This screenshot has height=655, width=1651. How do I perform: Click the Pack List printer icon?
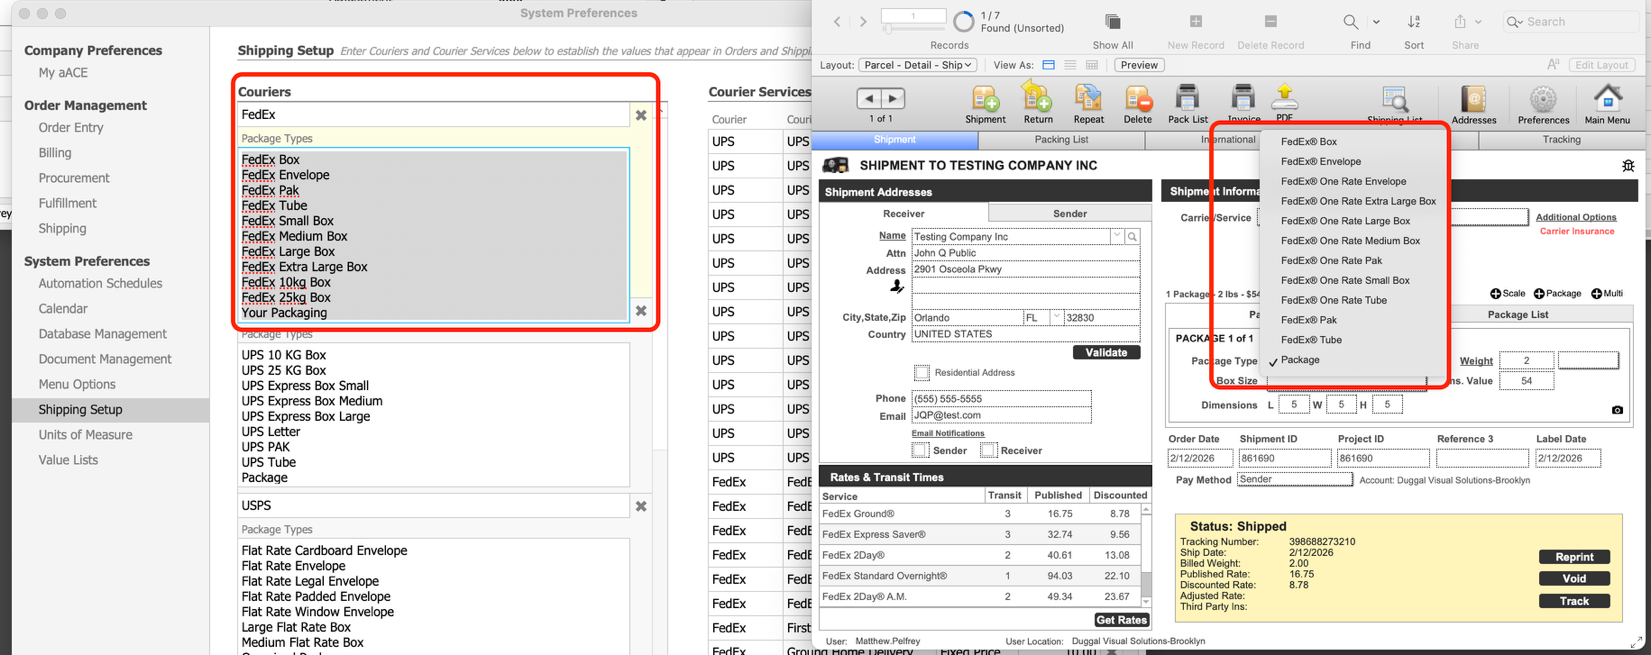[x=1187, y=98]
